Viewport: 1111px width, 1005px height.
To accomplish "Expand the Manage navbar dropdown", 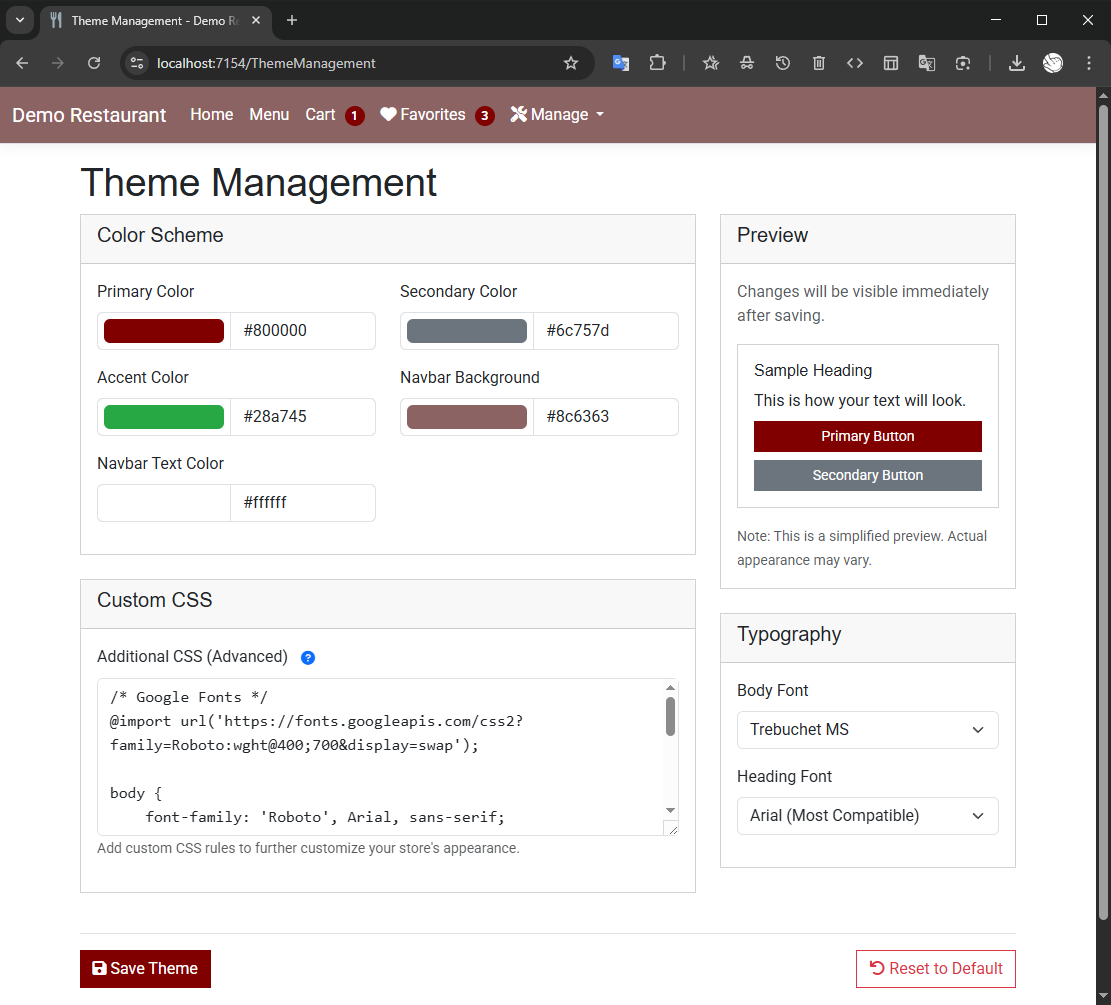I will pyautogui.click(x=557, y=115).
